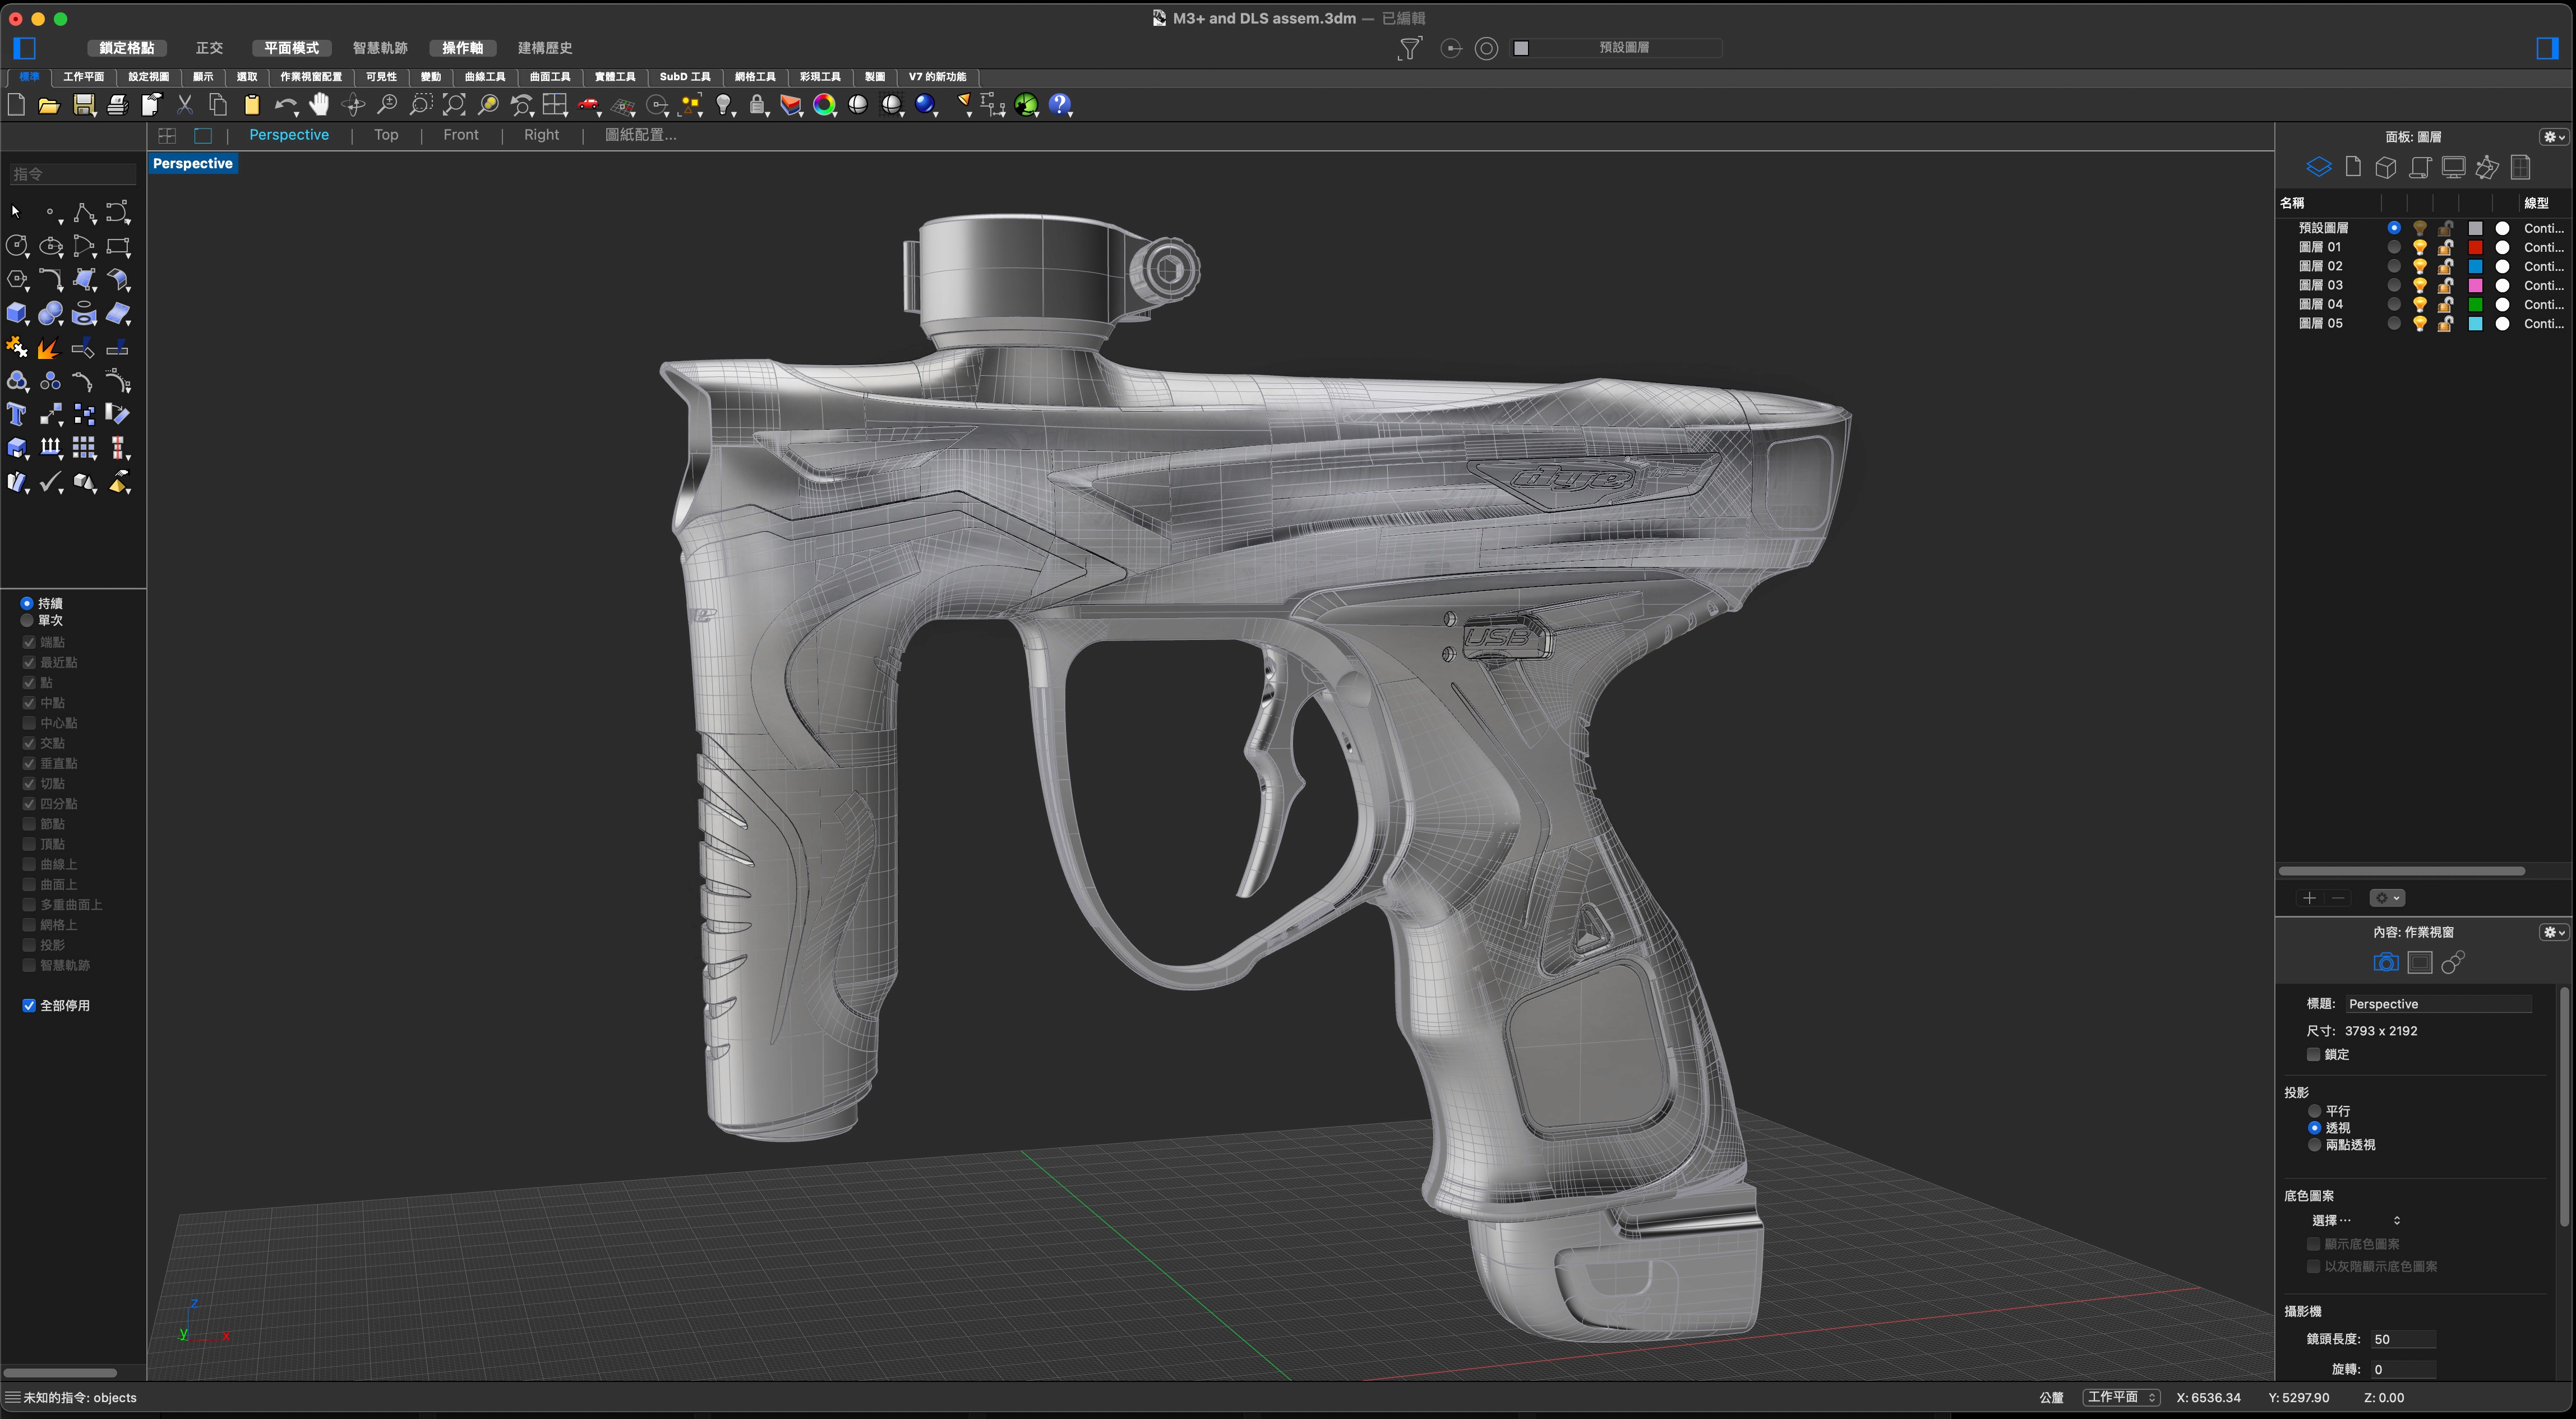
Task: Click the light bulb Hide objects icon
Action: [725, 105]
